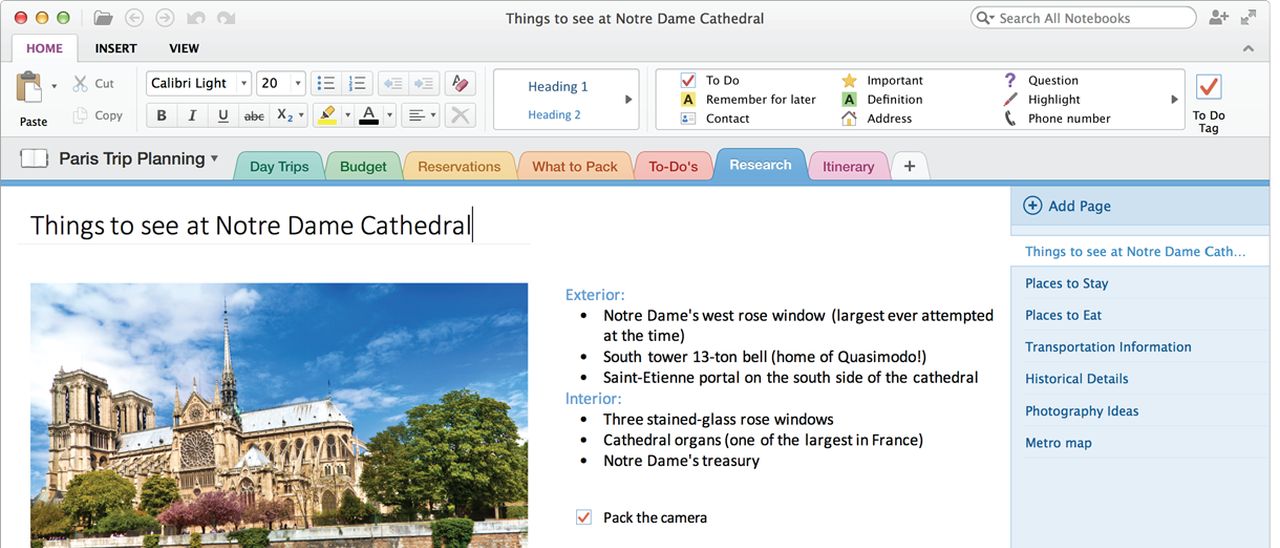Apply the Address tag
Viewport: 1280px width, 548px height.
877,118
